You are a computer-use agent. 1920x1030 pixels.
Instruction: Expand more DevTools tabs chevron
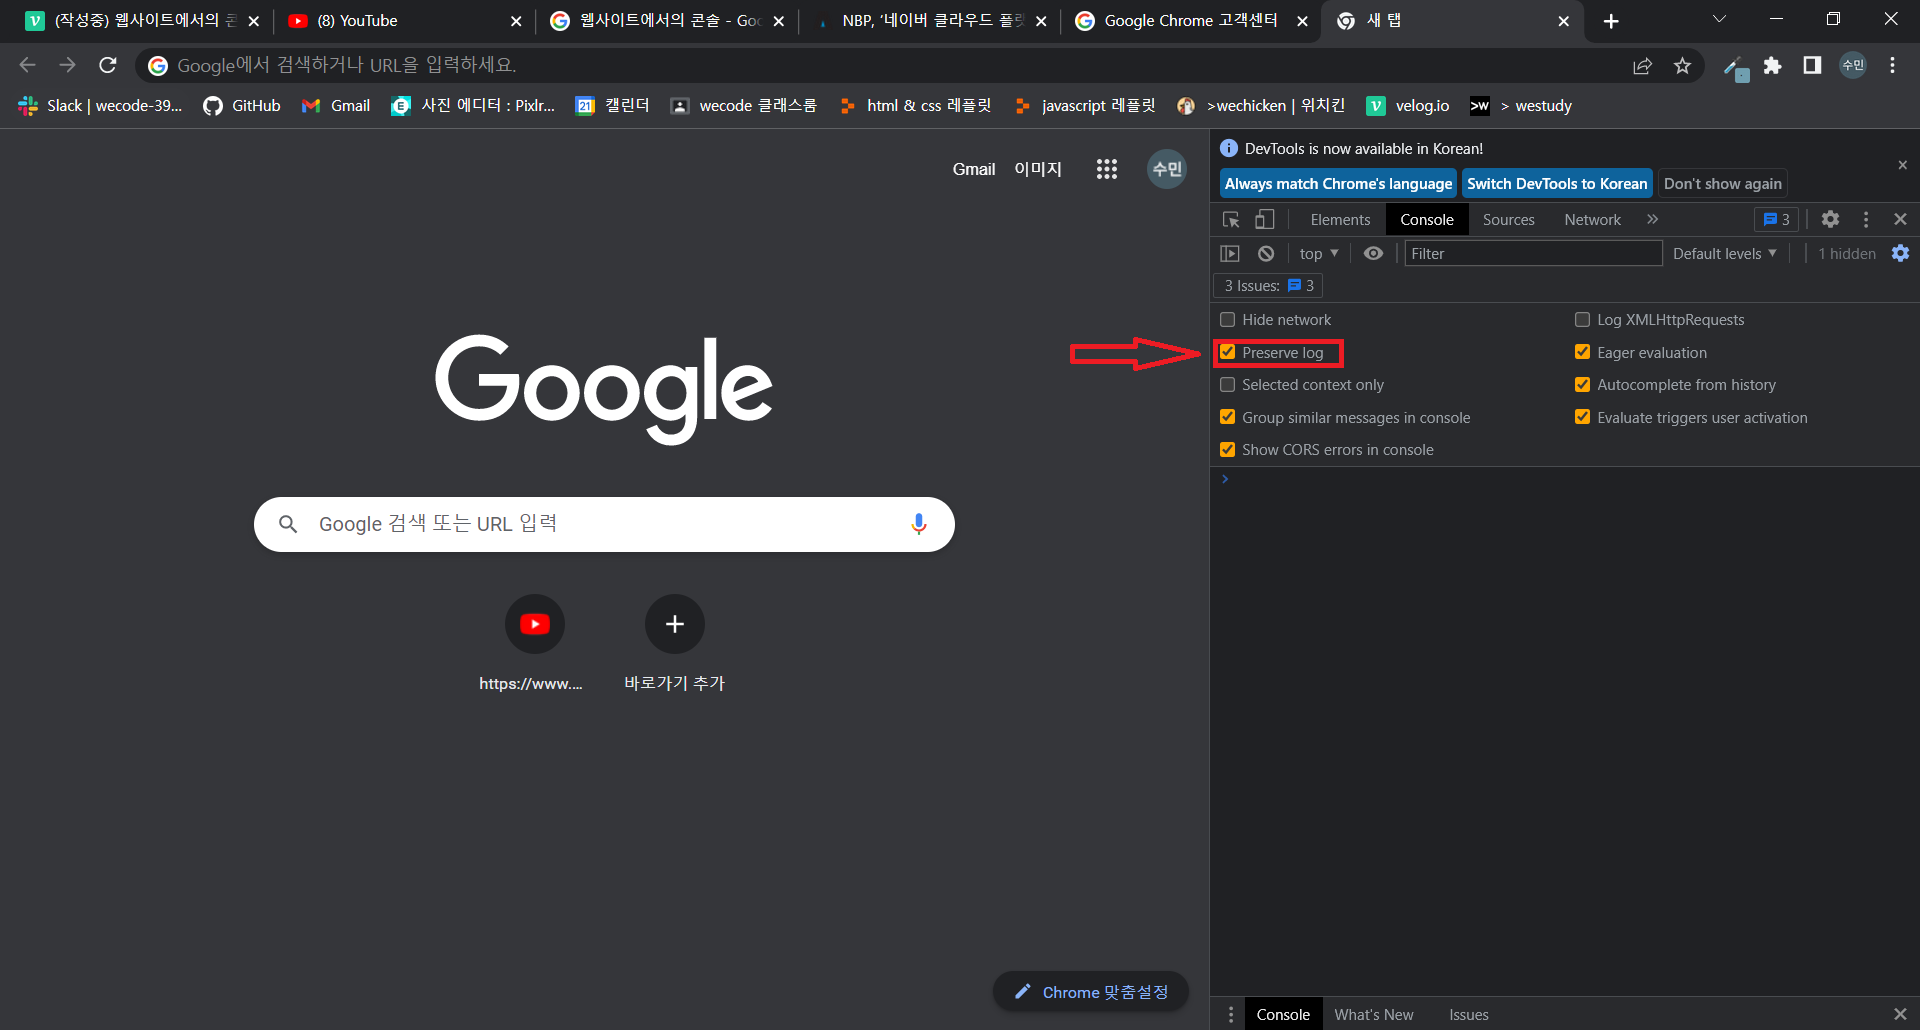click(1652, 220)
